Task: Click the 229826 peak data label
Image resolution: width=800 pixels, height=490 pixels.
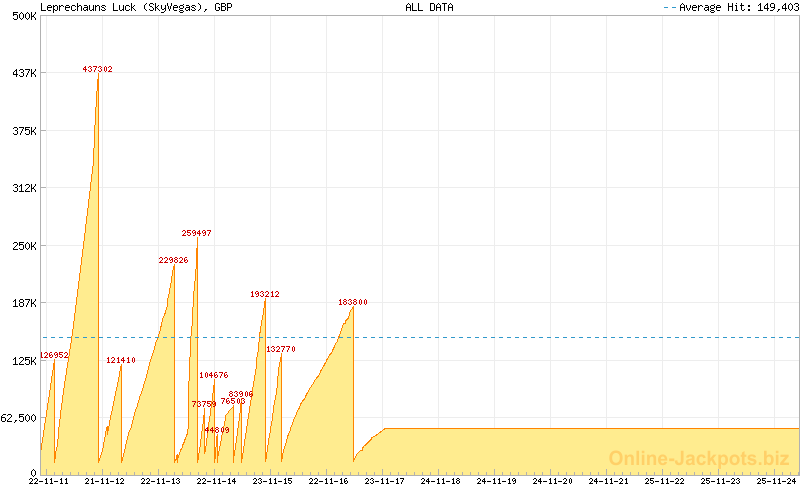Action: (173, 260)
